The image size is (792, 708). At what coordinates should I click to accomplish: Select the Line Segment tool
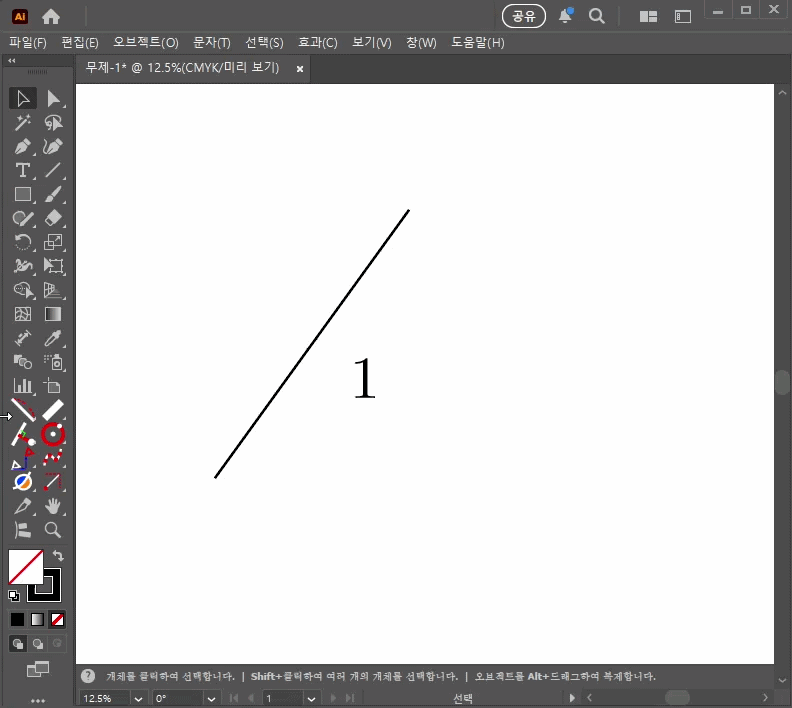pyautogui.click(x=53, y=171)
